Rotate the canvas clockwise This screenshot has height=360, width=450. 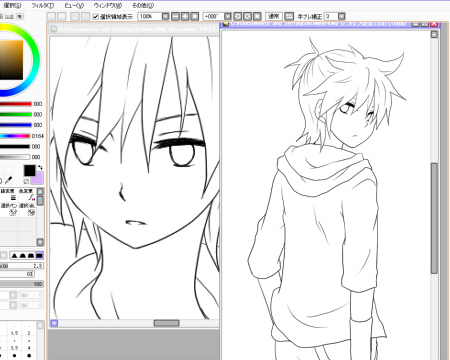click(x=247, y=16)
